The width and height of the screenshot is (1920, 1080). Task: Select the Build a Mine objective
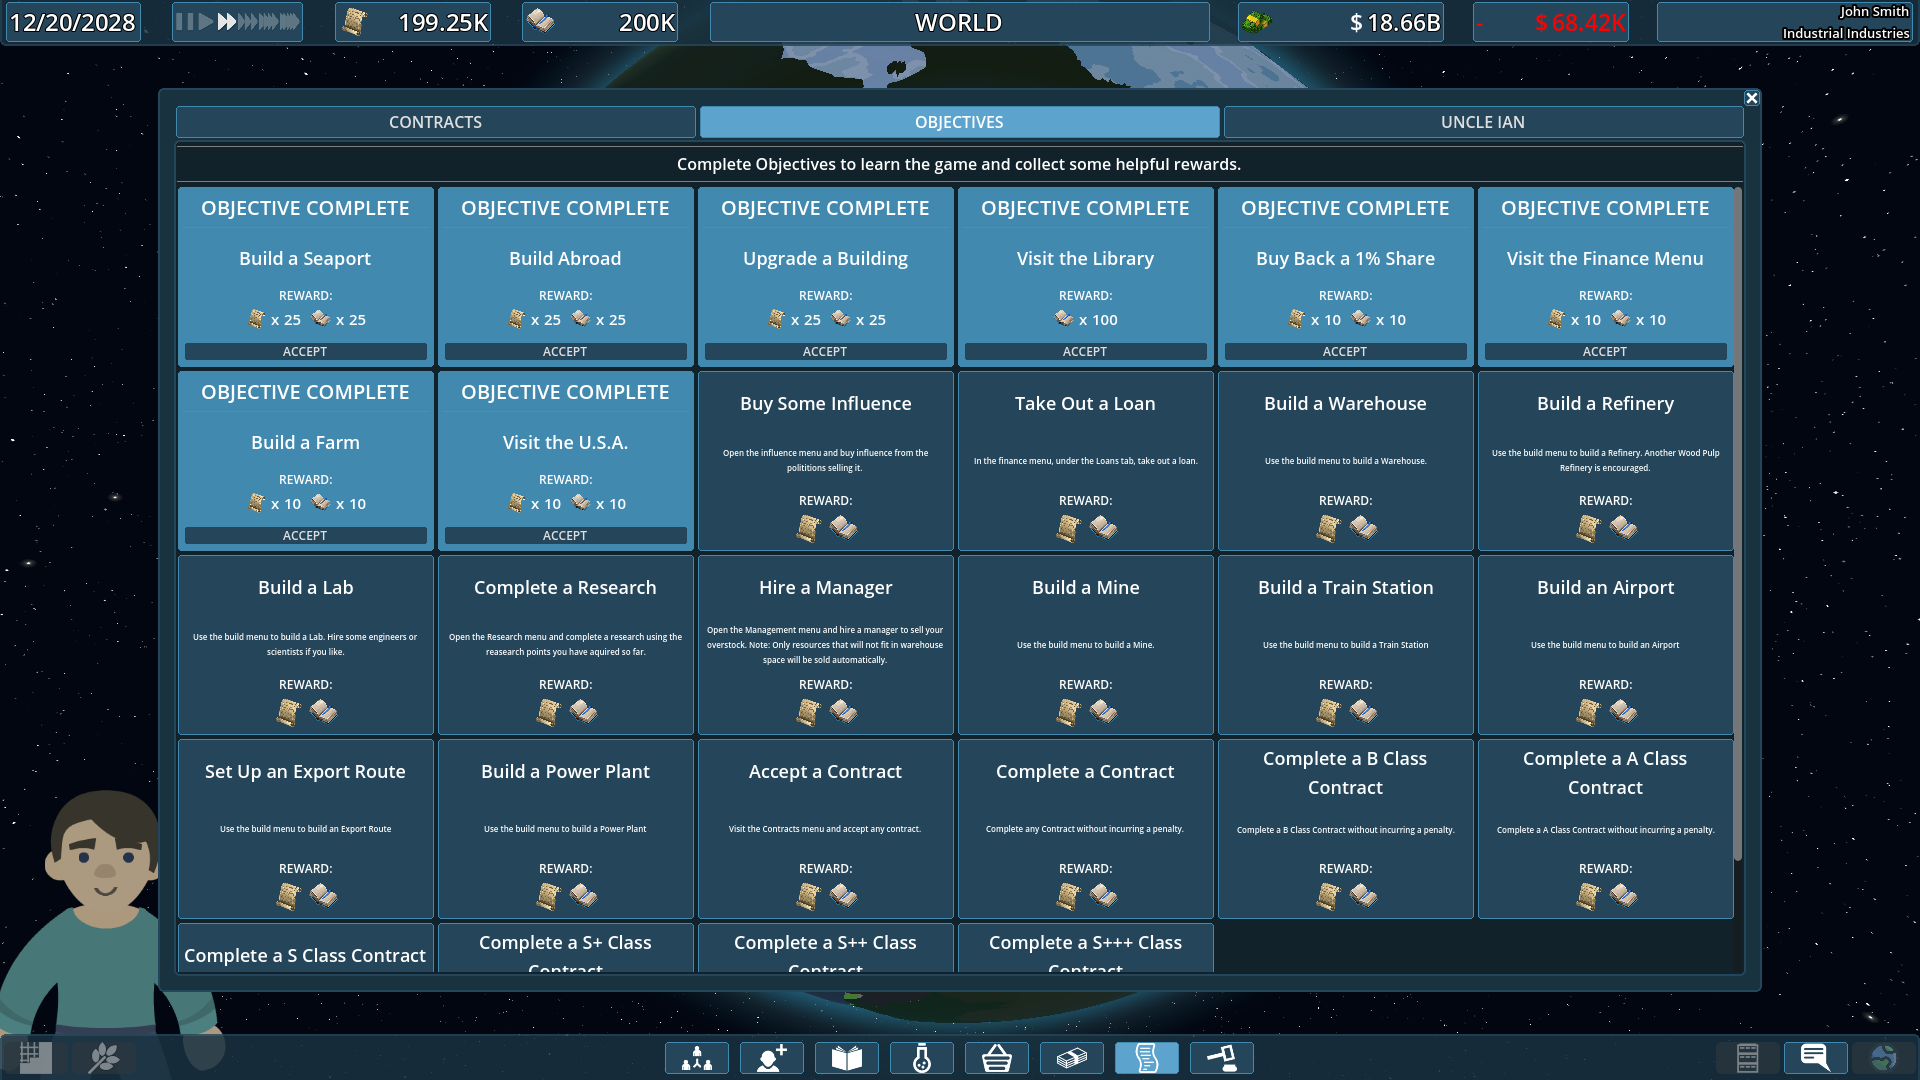(1085, 645)
